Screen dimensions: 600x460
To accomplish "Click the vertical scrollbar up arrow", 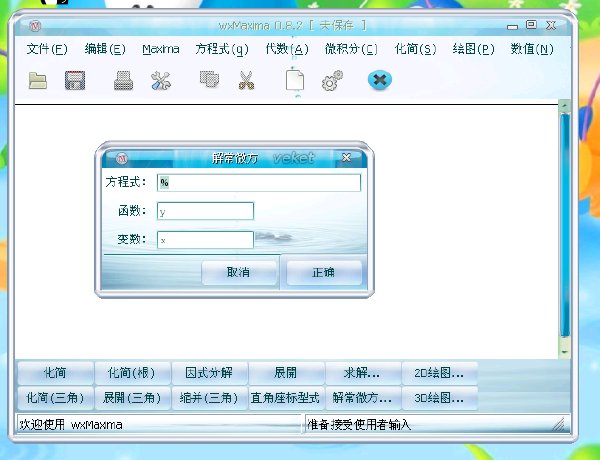I will pos(565,106).
